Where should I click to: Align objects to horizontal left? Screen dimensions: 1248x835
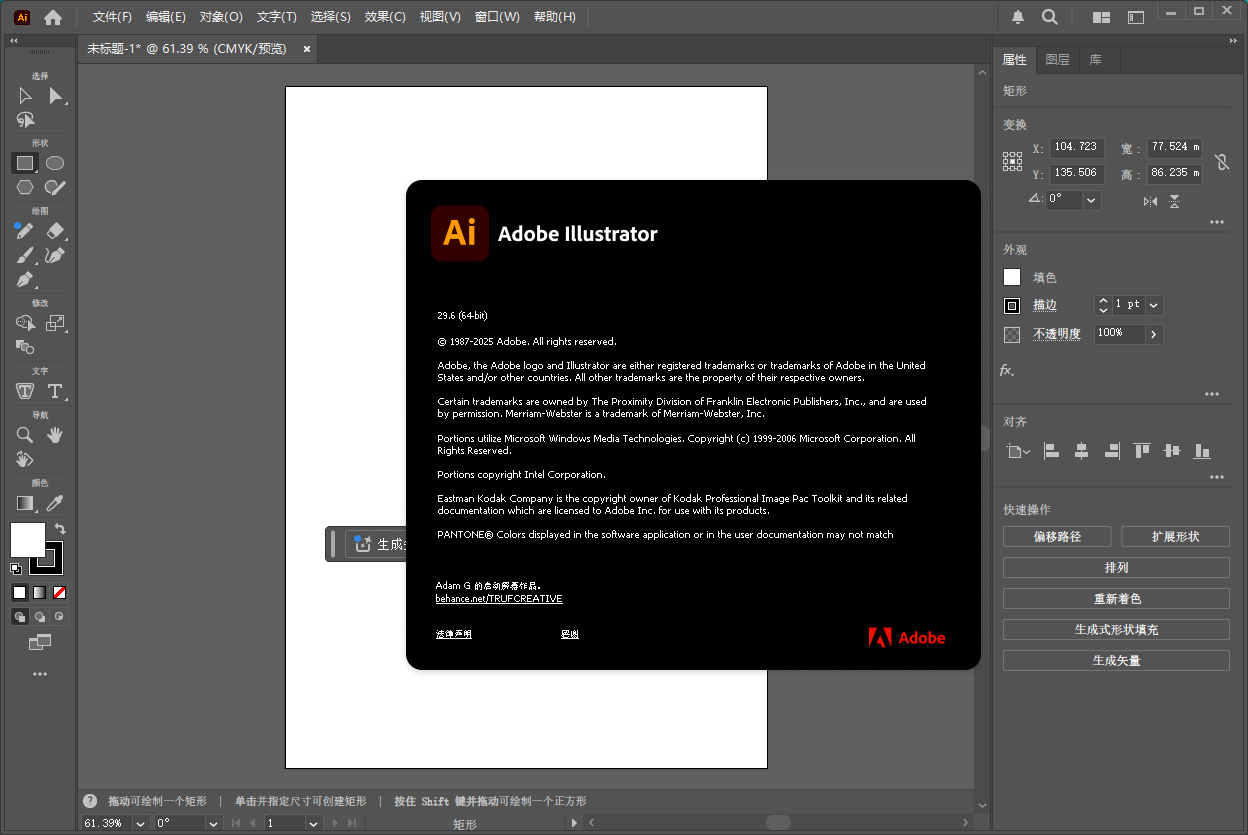[x=1051, y=452]
